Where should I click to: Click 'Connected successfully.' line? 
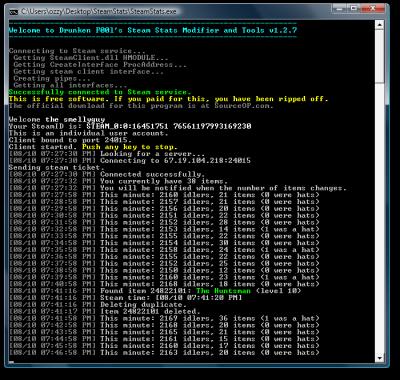(107, 174)
